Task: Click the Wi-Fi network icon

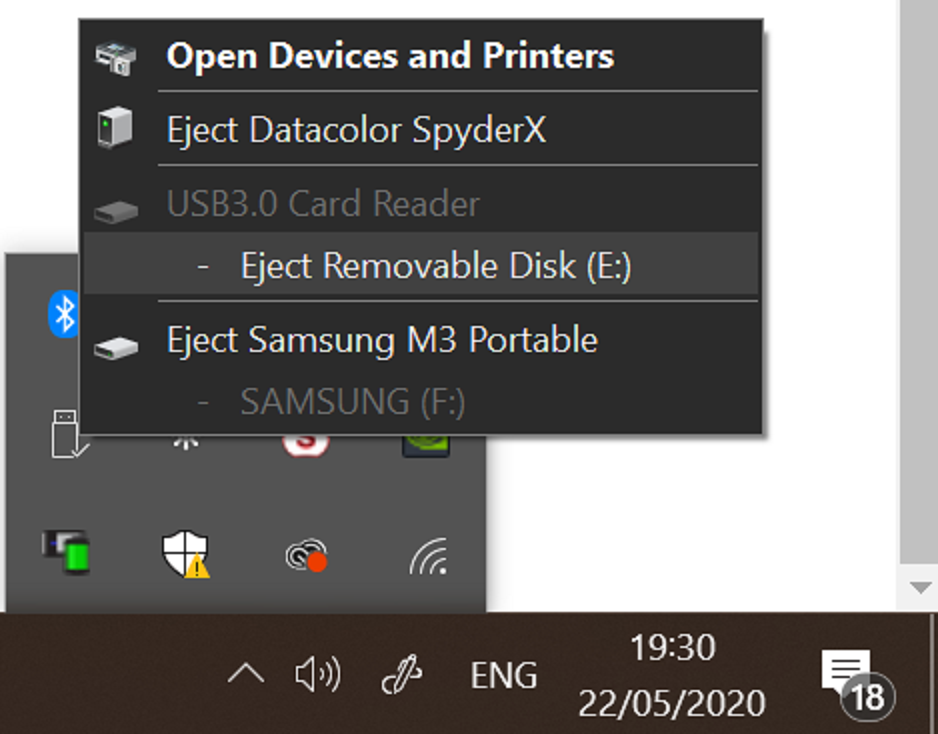Action: pyautogui.click(x=428, y=556)
